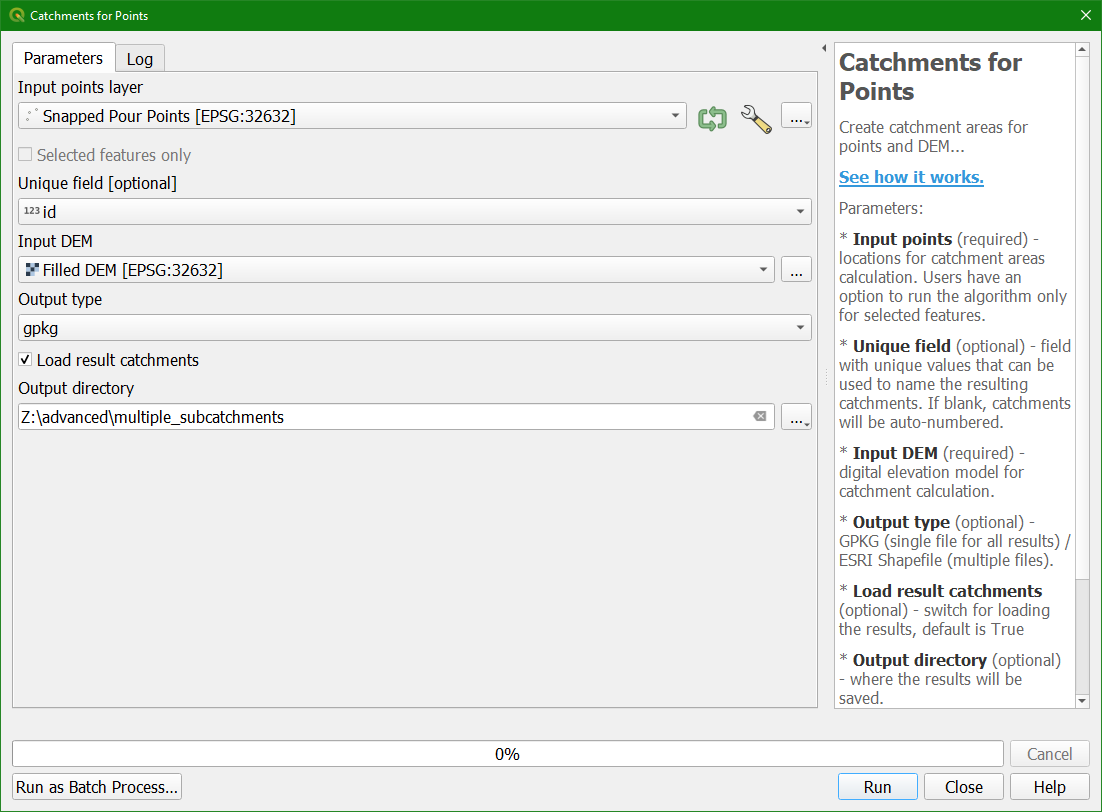
Task: Open the See how it works link
Action: tap(911, 177)
